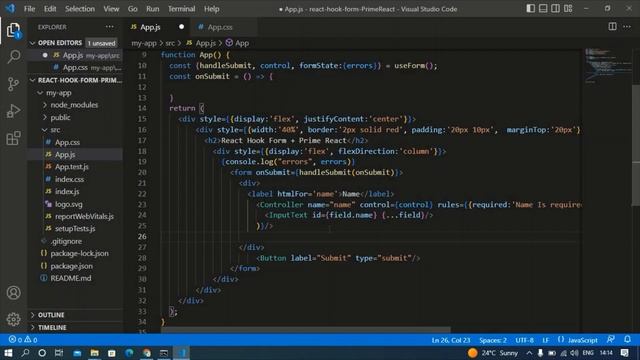Toggle the bottom panel layout icon
640x360 pixels.
coord(543,8)
